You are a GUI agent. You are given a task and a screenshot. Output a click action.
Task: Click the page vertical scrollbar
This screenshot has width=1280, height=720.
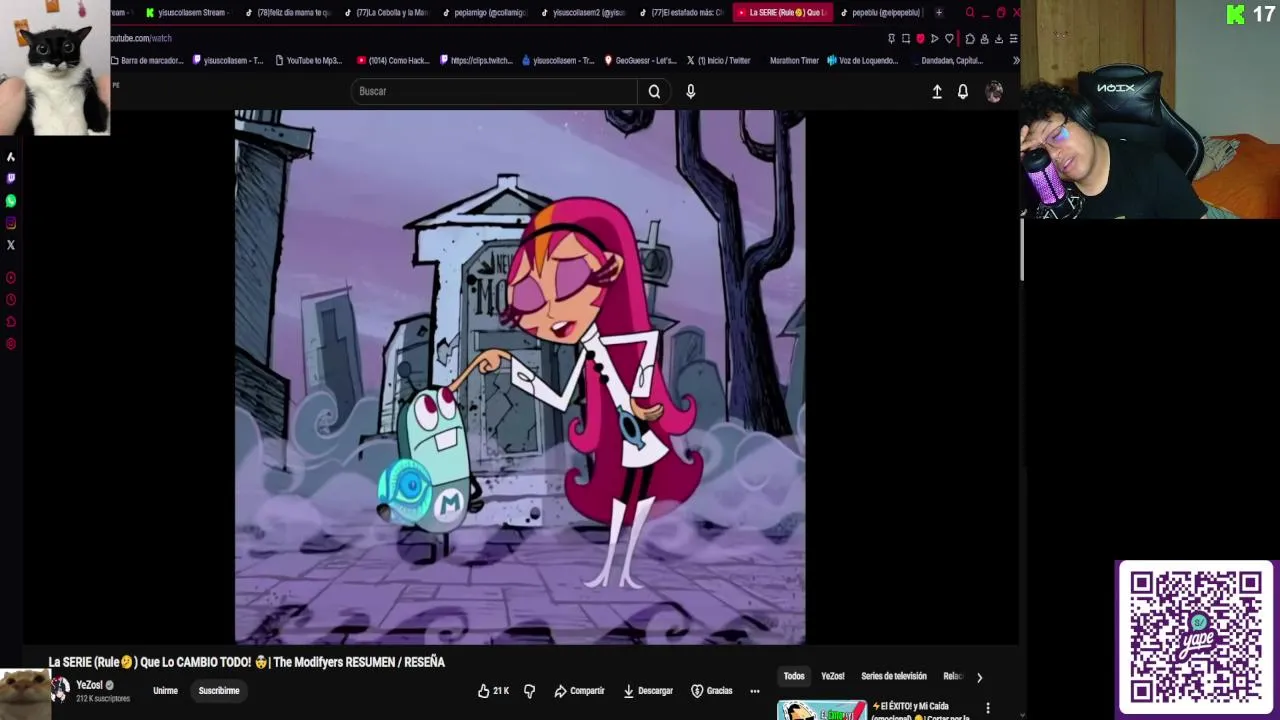[1021, 250]
